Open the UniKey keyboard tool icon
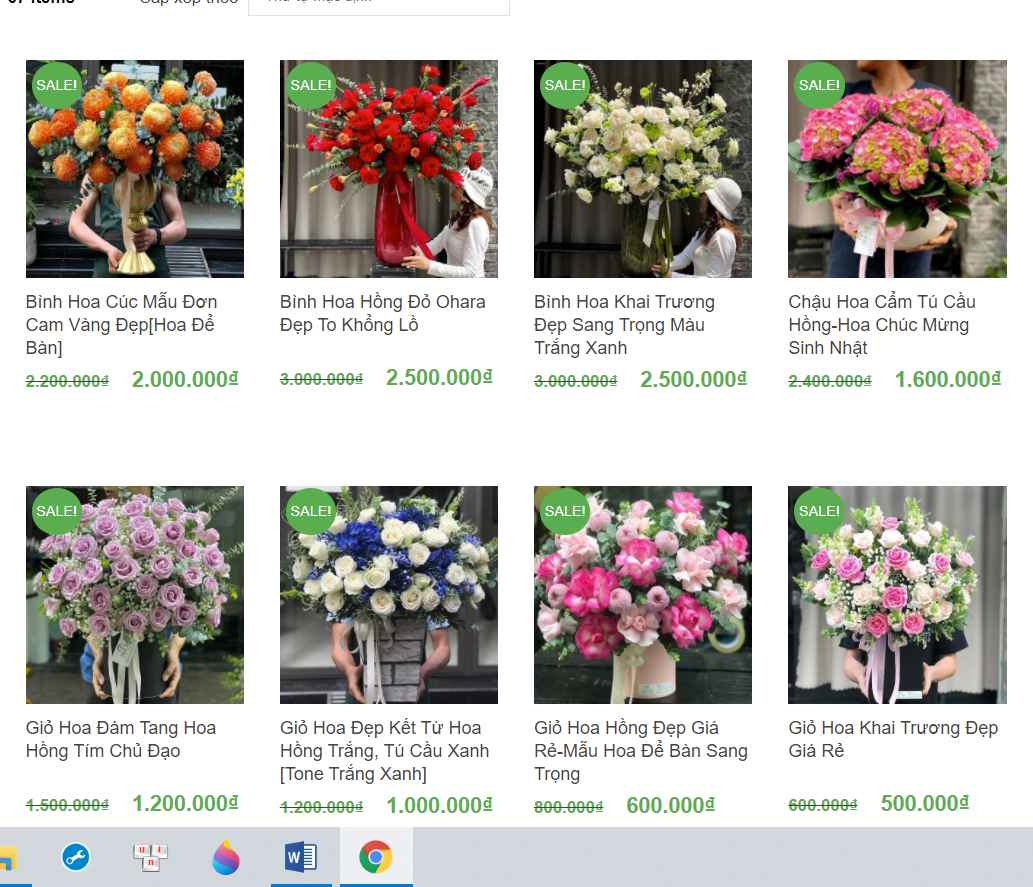Image resolution: width=1033 pixels, height=887 pixels. [150, 857]
